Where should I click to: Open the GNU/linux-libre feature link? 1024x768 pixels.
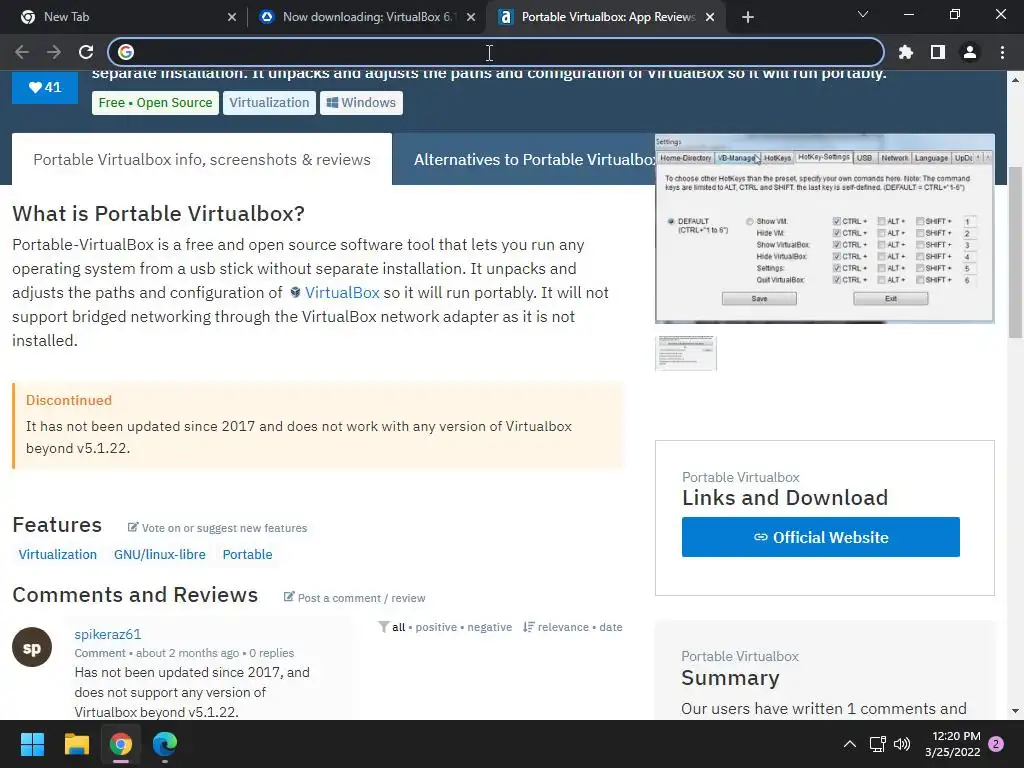click(x=159, y=554)
